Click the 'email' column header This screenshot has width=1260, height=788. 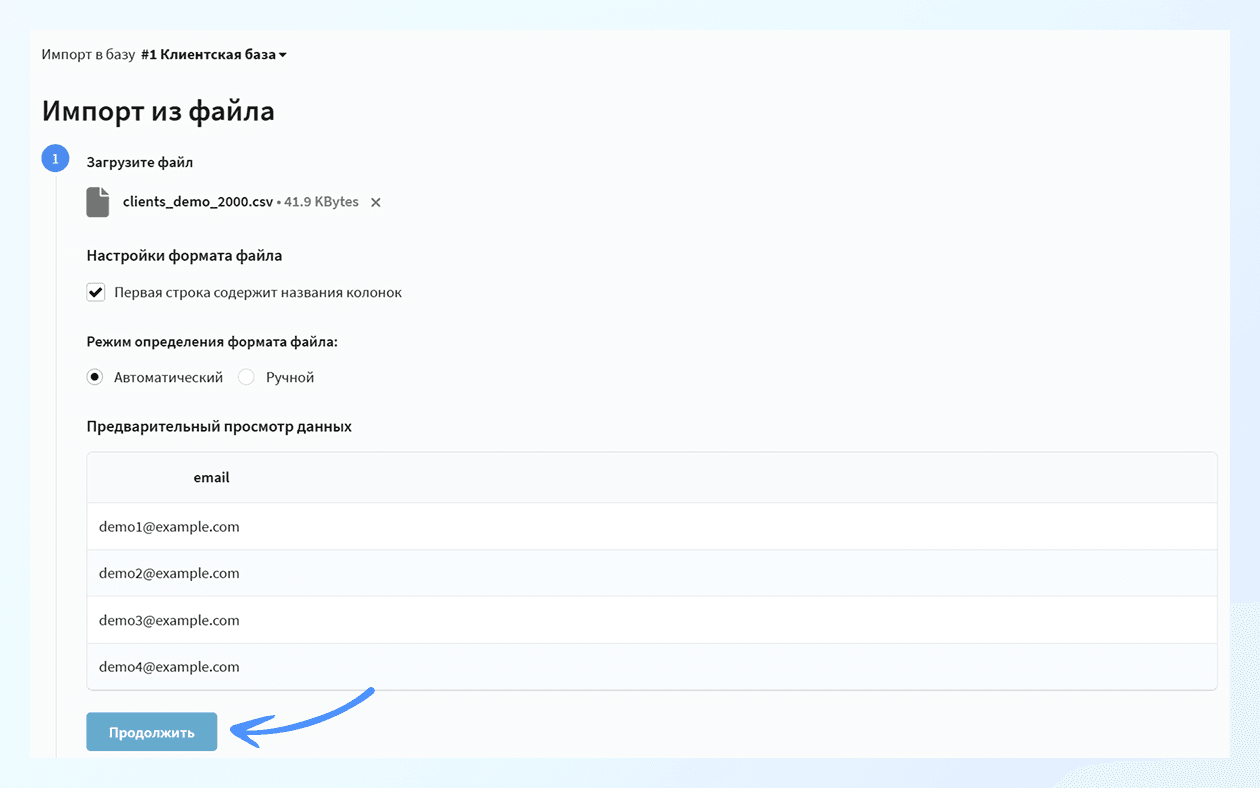coord(211,478)
